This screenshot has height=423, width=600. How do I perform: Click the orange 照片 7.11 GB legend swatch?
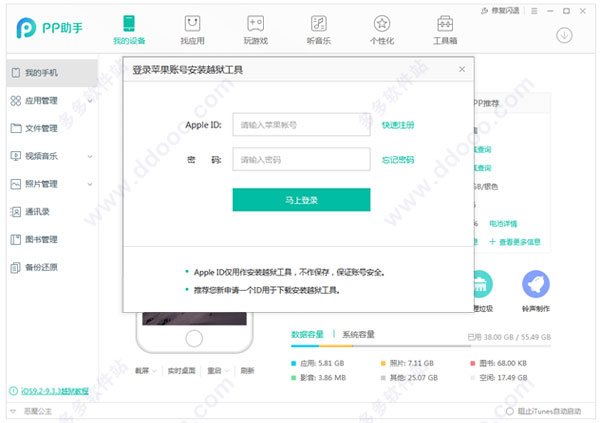383,363
